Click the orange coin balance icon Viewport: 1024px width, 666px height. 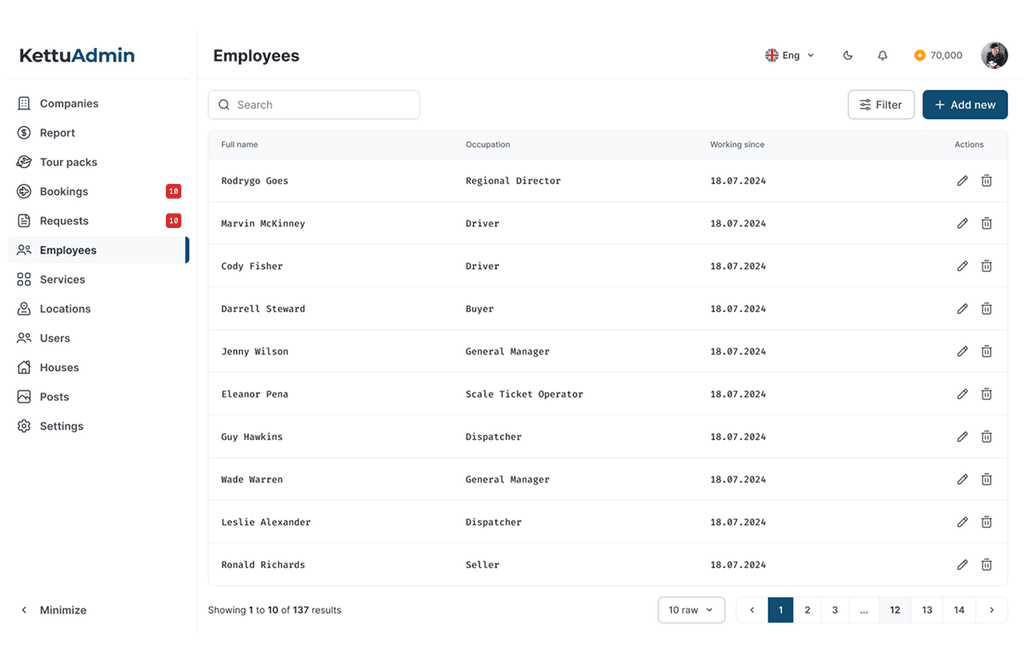pos(919,56)
